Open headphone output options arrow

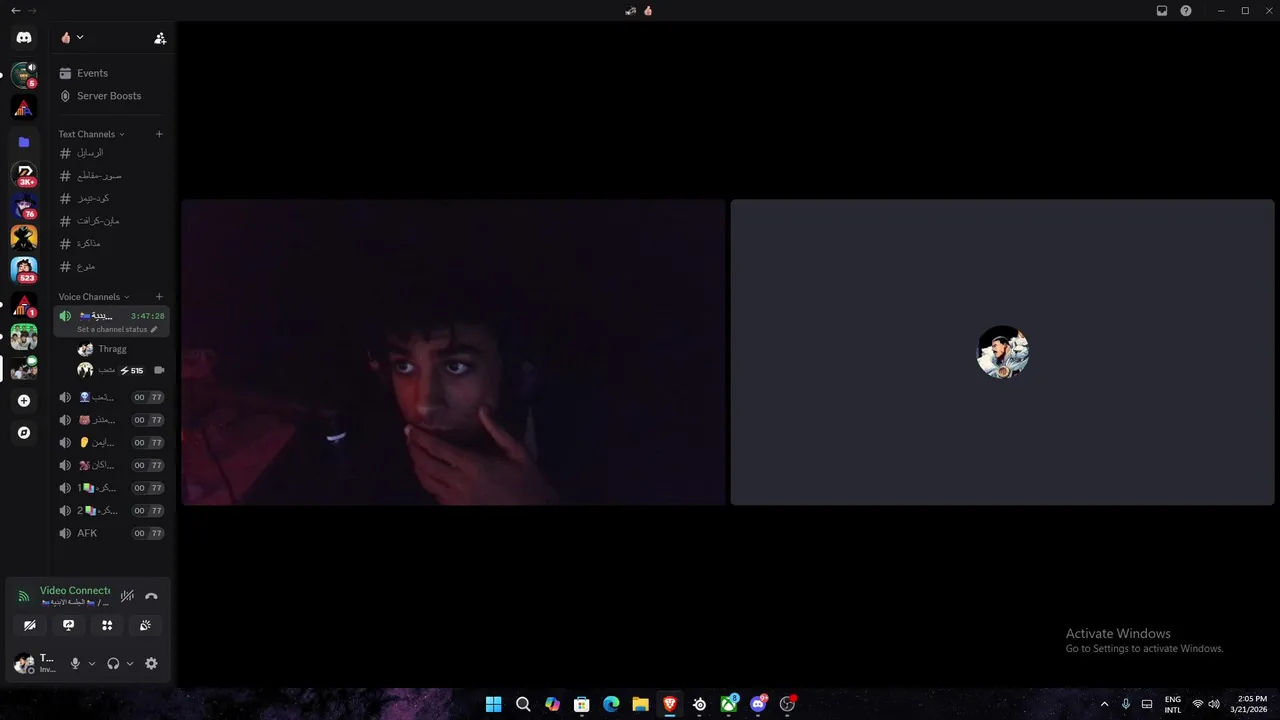[130, 663]
